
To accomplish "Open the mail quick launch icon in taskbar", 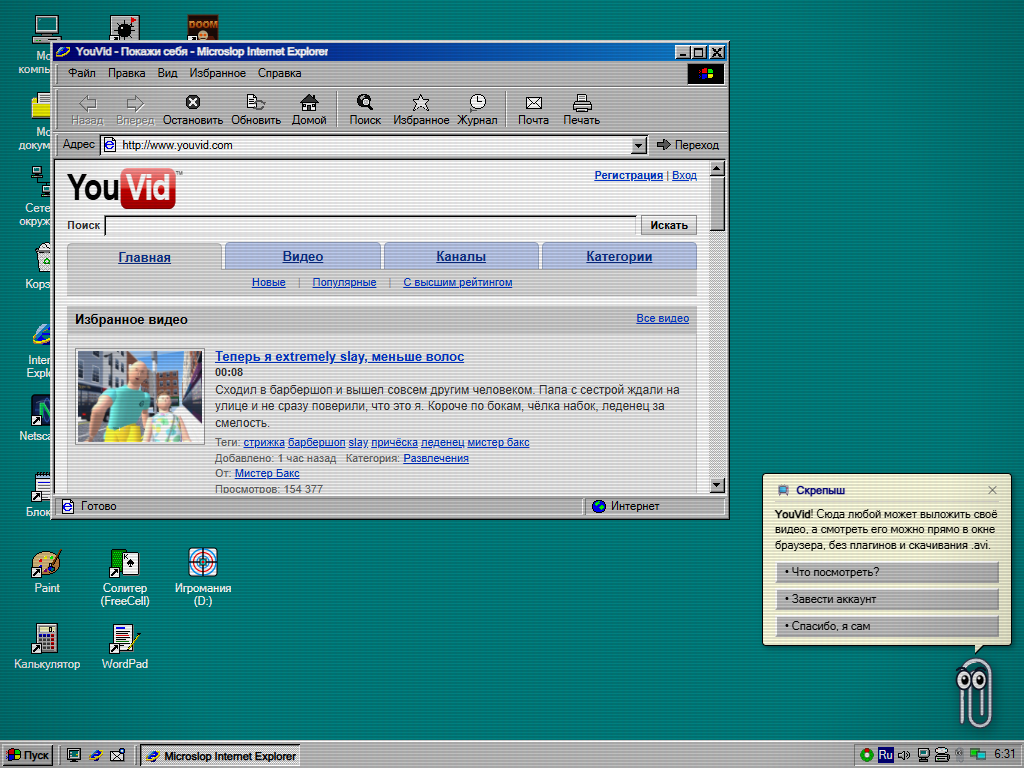I will point(118,756).
